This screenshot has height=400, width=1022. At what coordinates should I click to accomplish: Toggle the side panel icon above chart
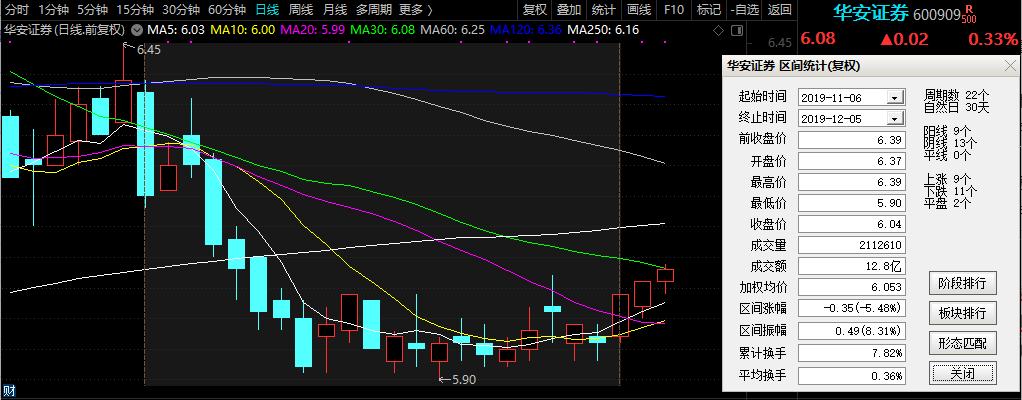[x=737, y=30]
